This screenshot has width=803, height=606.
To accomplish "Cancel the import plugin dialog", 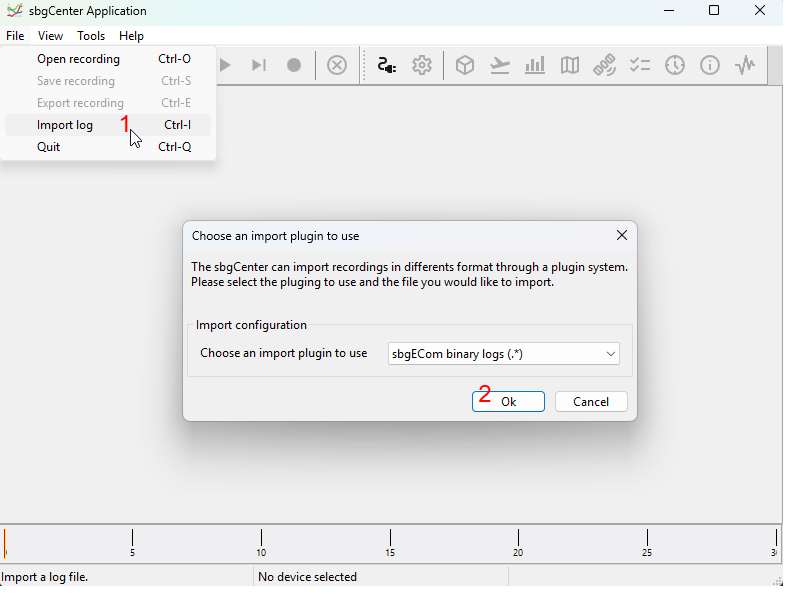I will click(591, 401).
